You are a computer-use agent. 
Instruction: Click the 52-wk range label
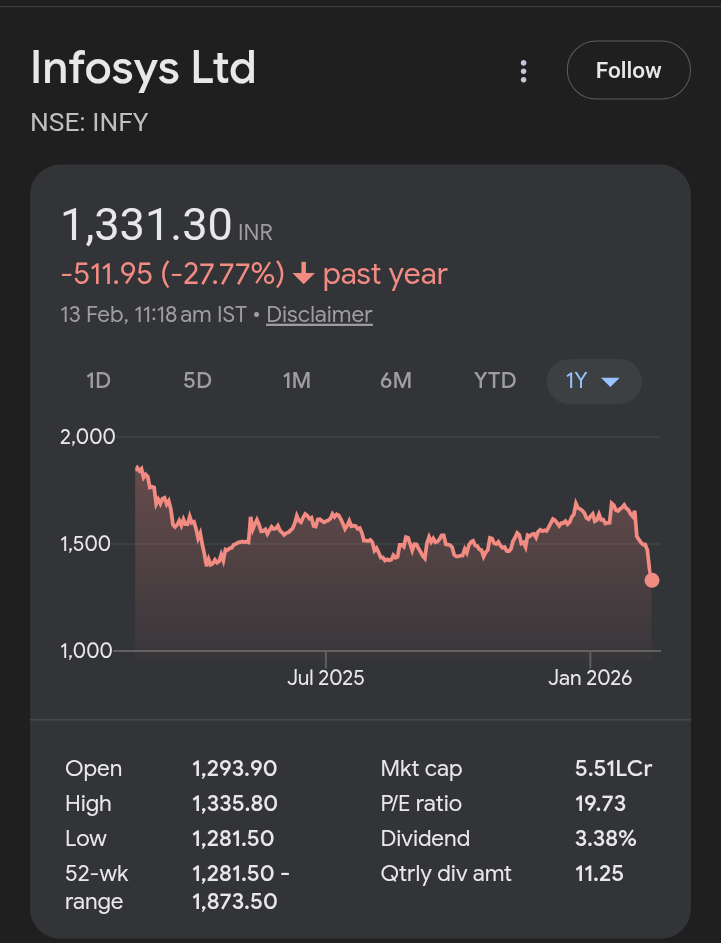[x=97, y=887]
